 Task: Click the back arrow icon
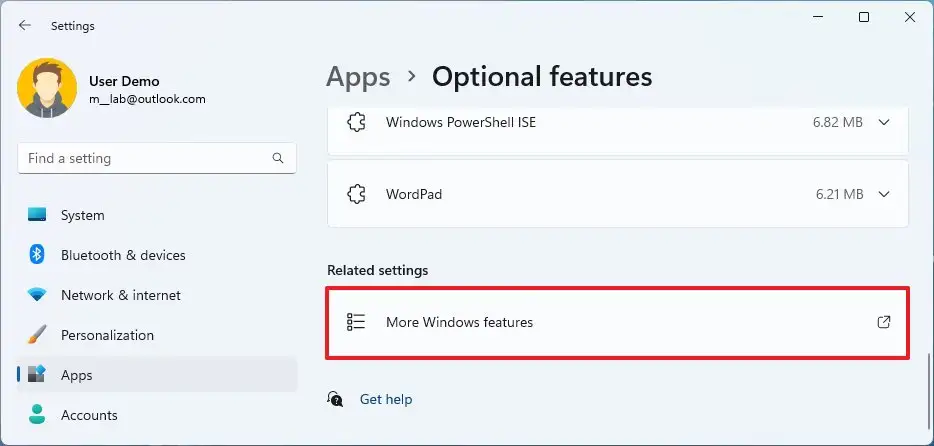tap(24, 26)
